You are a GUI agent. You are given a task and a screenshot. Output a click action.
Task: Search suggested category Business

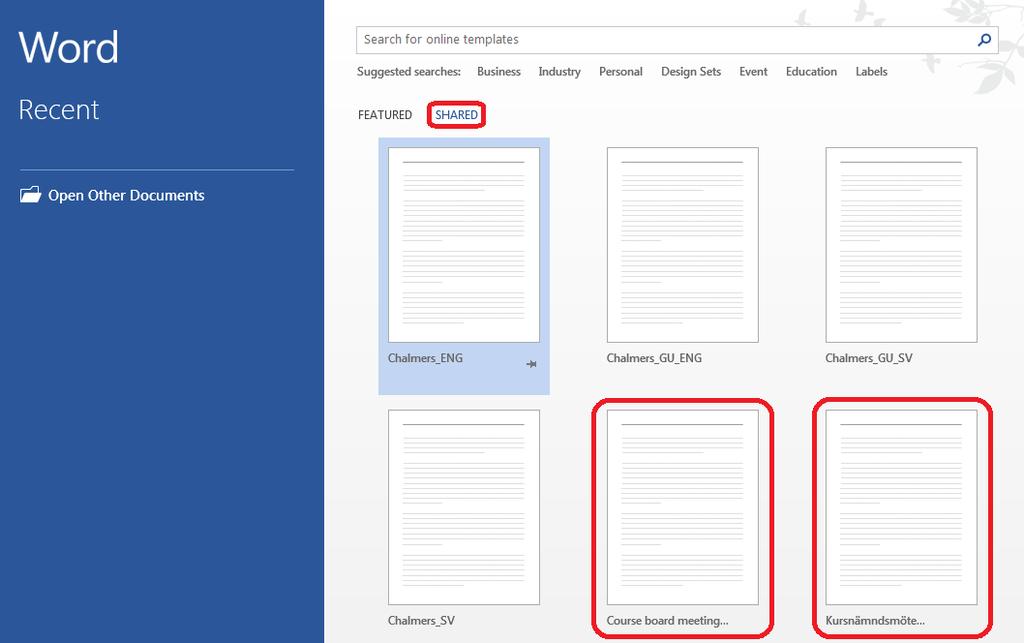point(499,72)
